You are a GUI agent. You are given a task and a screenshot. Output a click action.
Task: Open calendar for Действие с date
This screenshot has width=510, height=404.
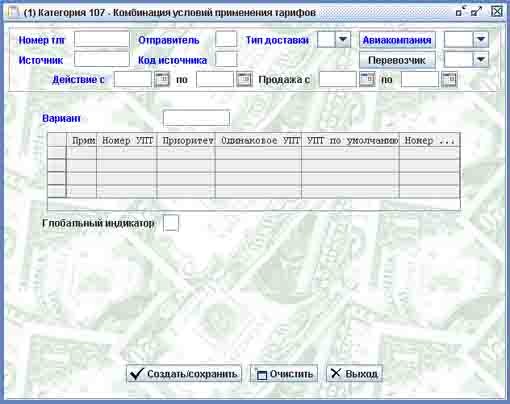click(162, 80)
